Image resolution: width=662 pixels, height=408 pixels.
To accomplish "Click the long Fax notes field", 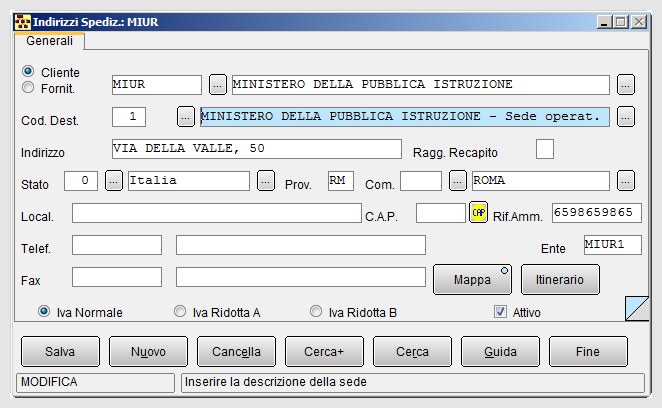I will pos(301,277).
